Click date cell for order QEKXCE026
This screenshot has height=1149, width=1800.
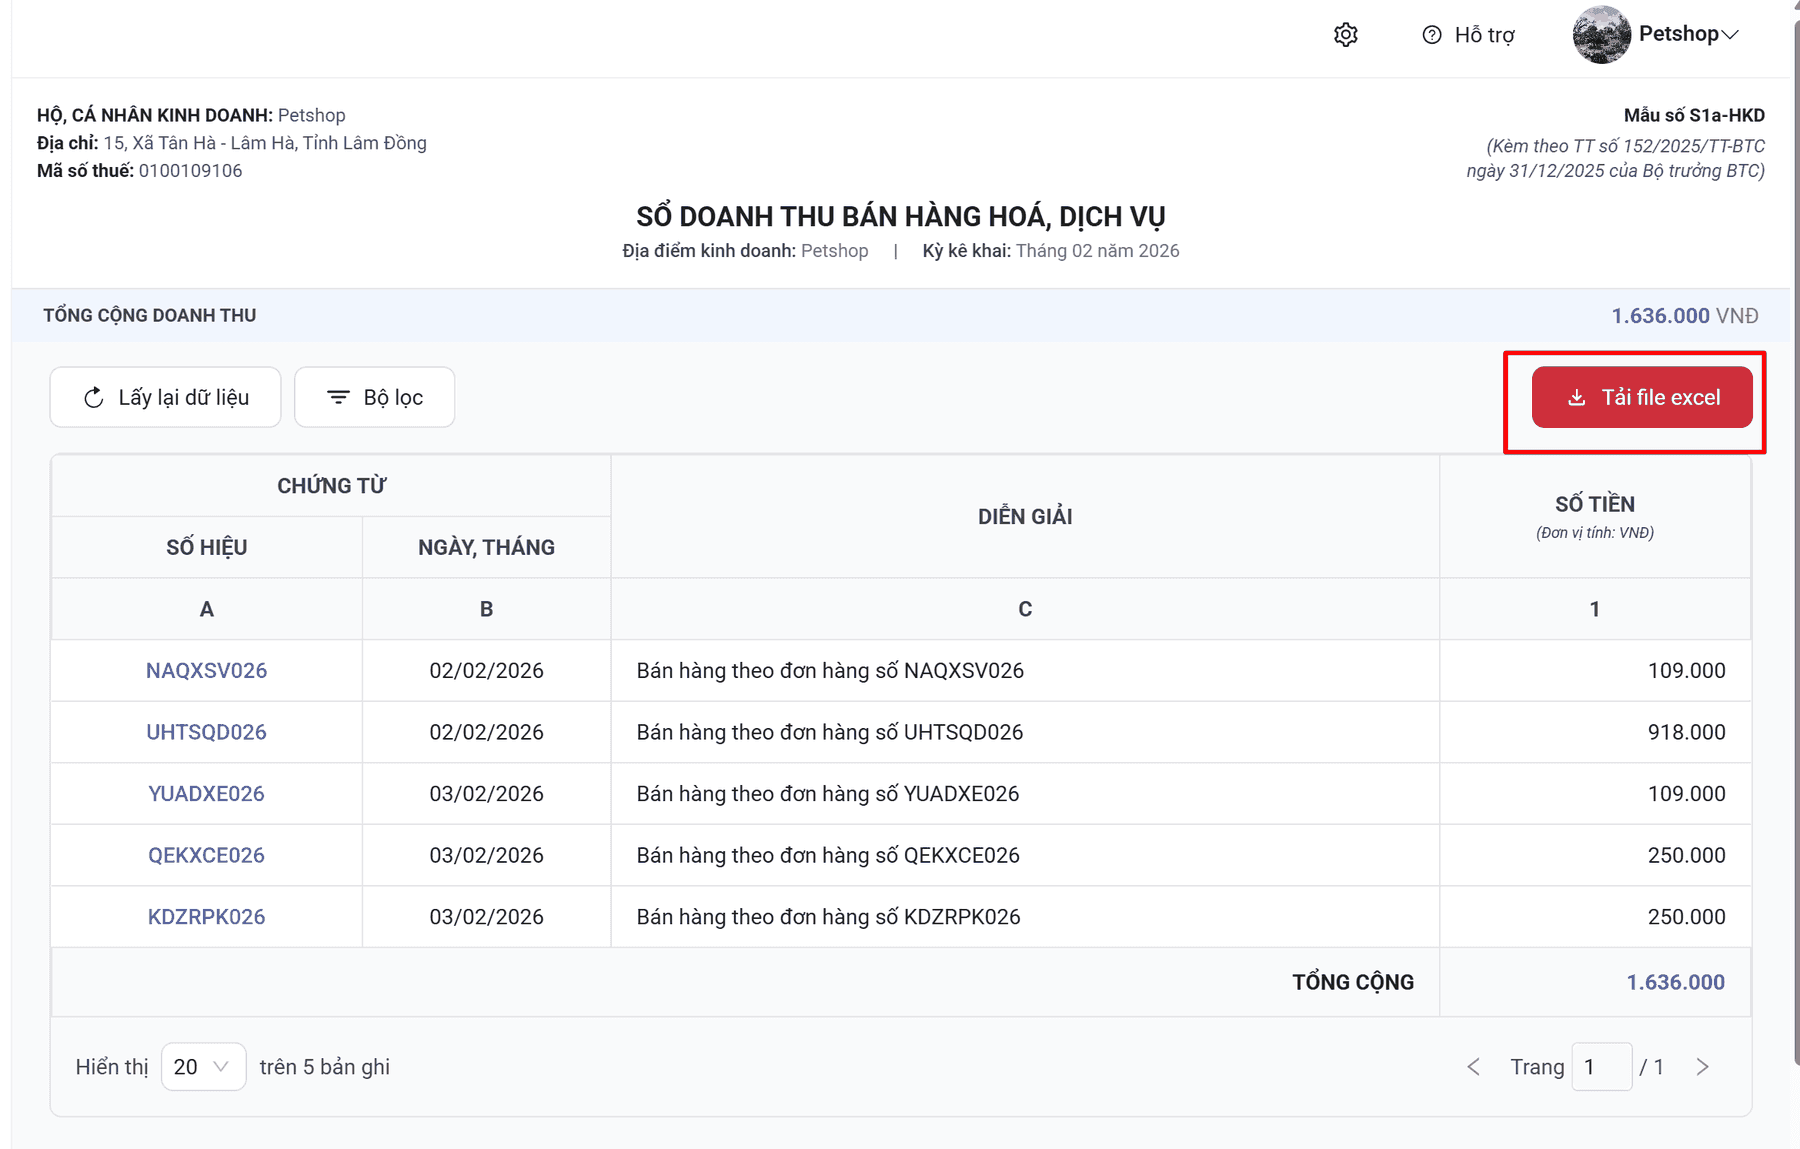486,855
